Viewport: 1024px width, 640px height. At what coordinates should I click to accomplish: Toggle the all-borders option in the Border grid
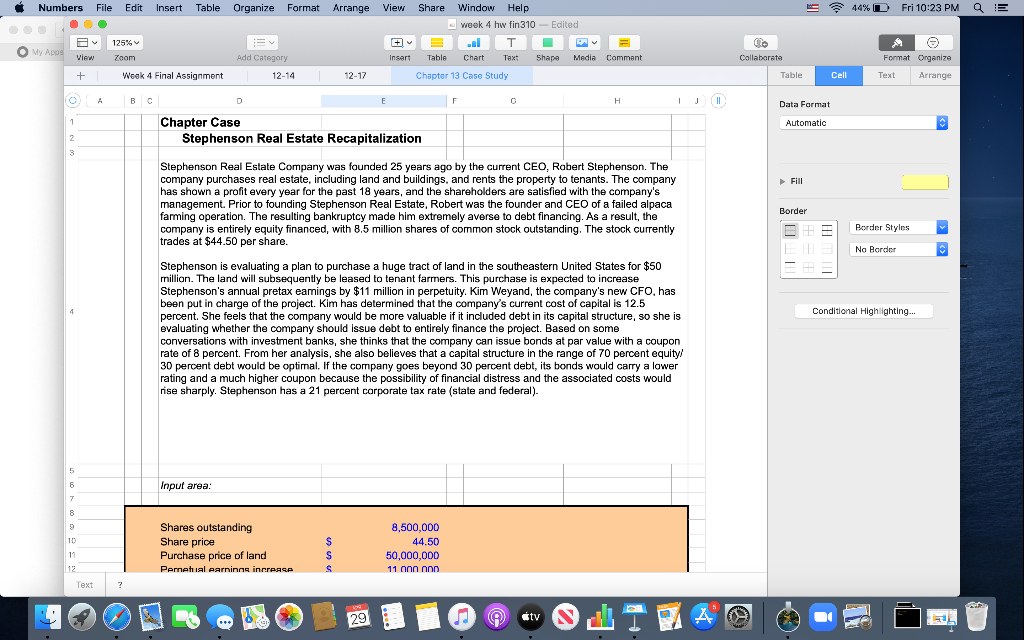click(x=791, y=229)
